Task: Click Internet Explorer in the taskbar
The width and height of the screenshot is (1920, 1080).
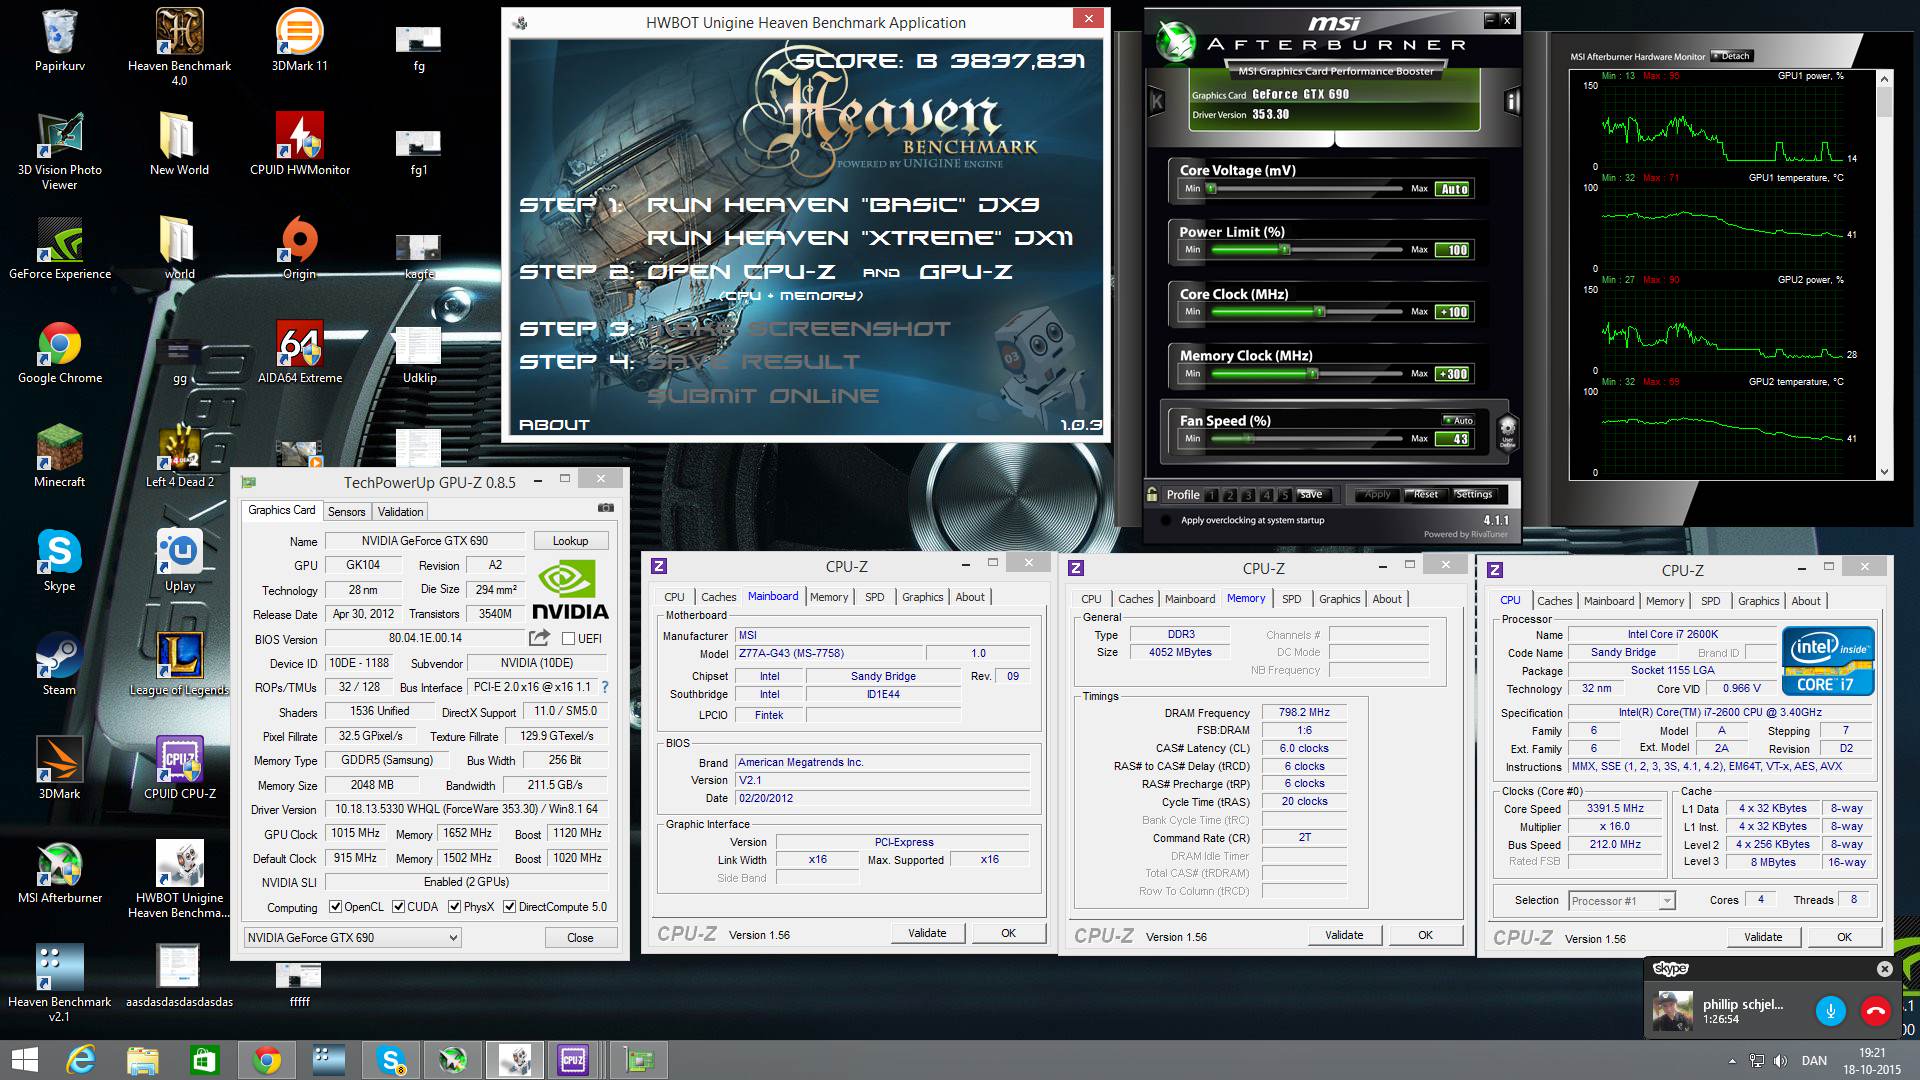Action: coord(81,1060)
